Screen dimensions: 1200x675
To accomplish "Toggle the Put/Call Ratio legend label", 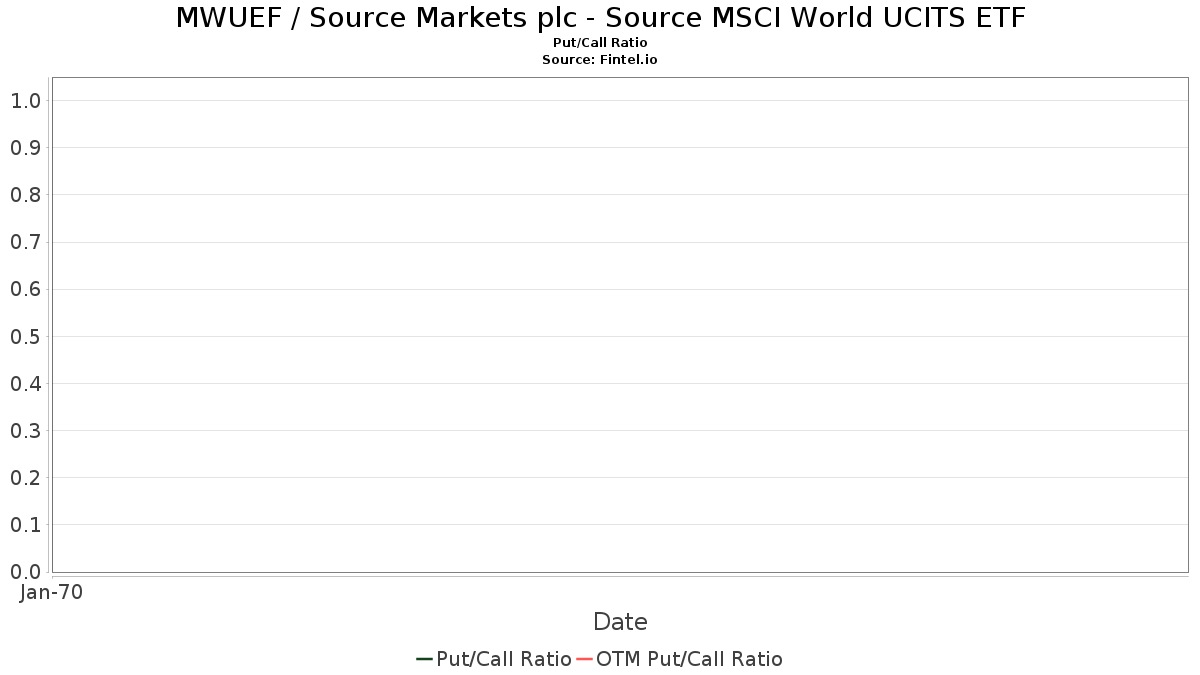I will click(x=503, y=659).
